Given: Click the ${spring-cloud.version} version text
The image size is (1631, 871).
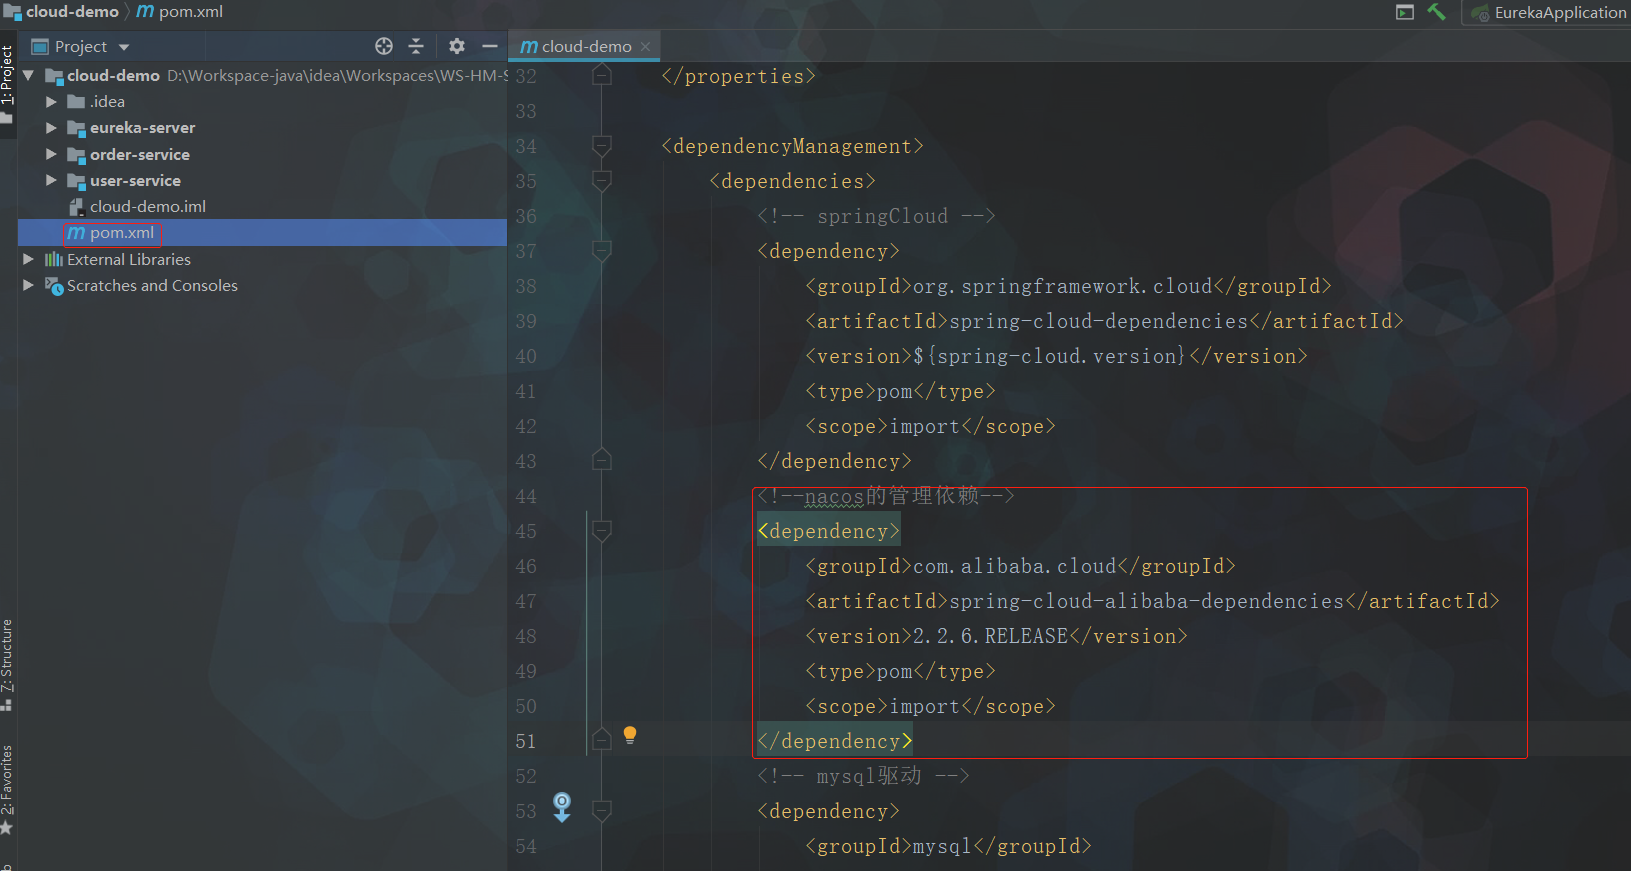Looking at the screenshot, I should pos(1049,356).
